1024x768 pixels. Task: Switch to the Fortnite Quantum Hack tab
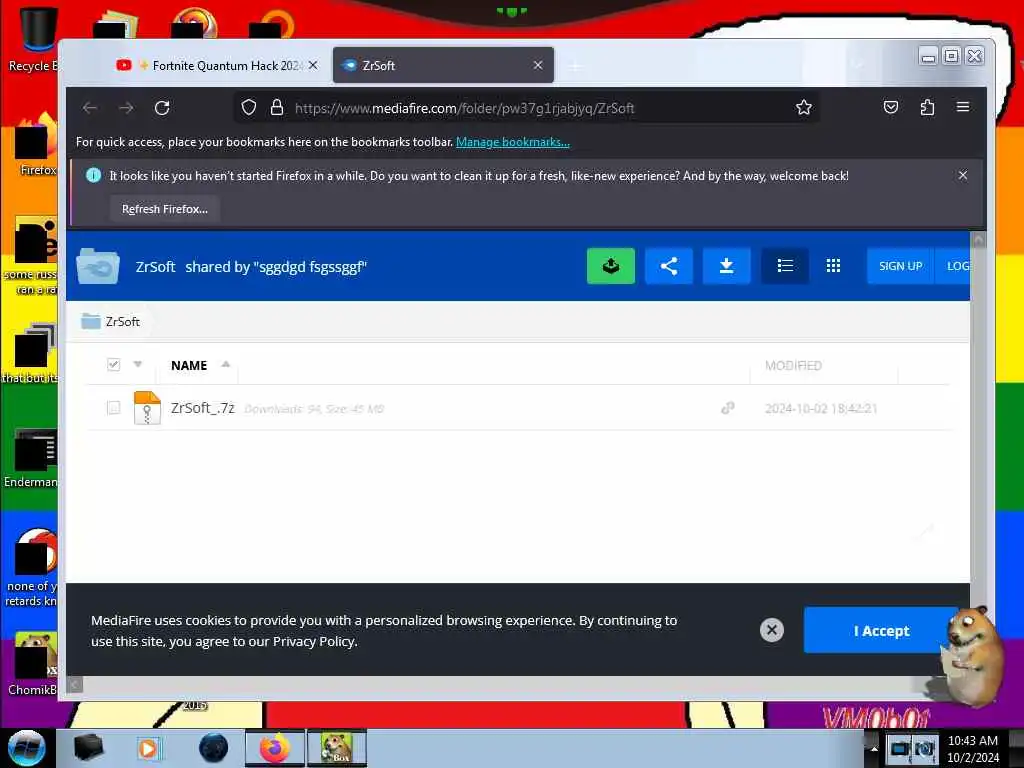tap(216, 65)
